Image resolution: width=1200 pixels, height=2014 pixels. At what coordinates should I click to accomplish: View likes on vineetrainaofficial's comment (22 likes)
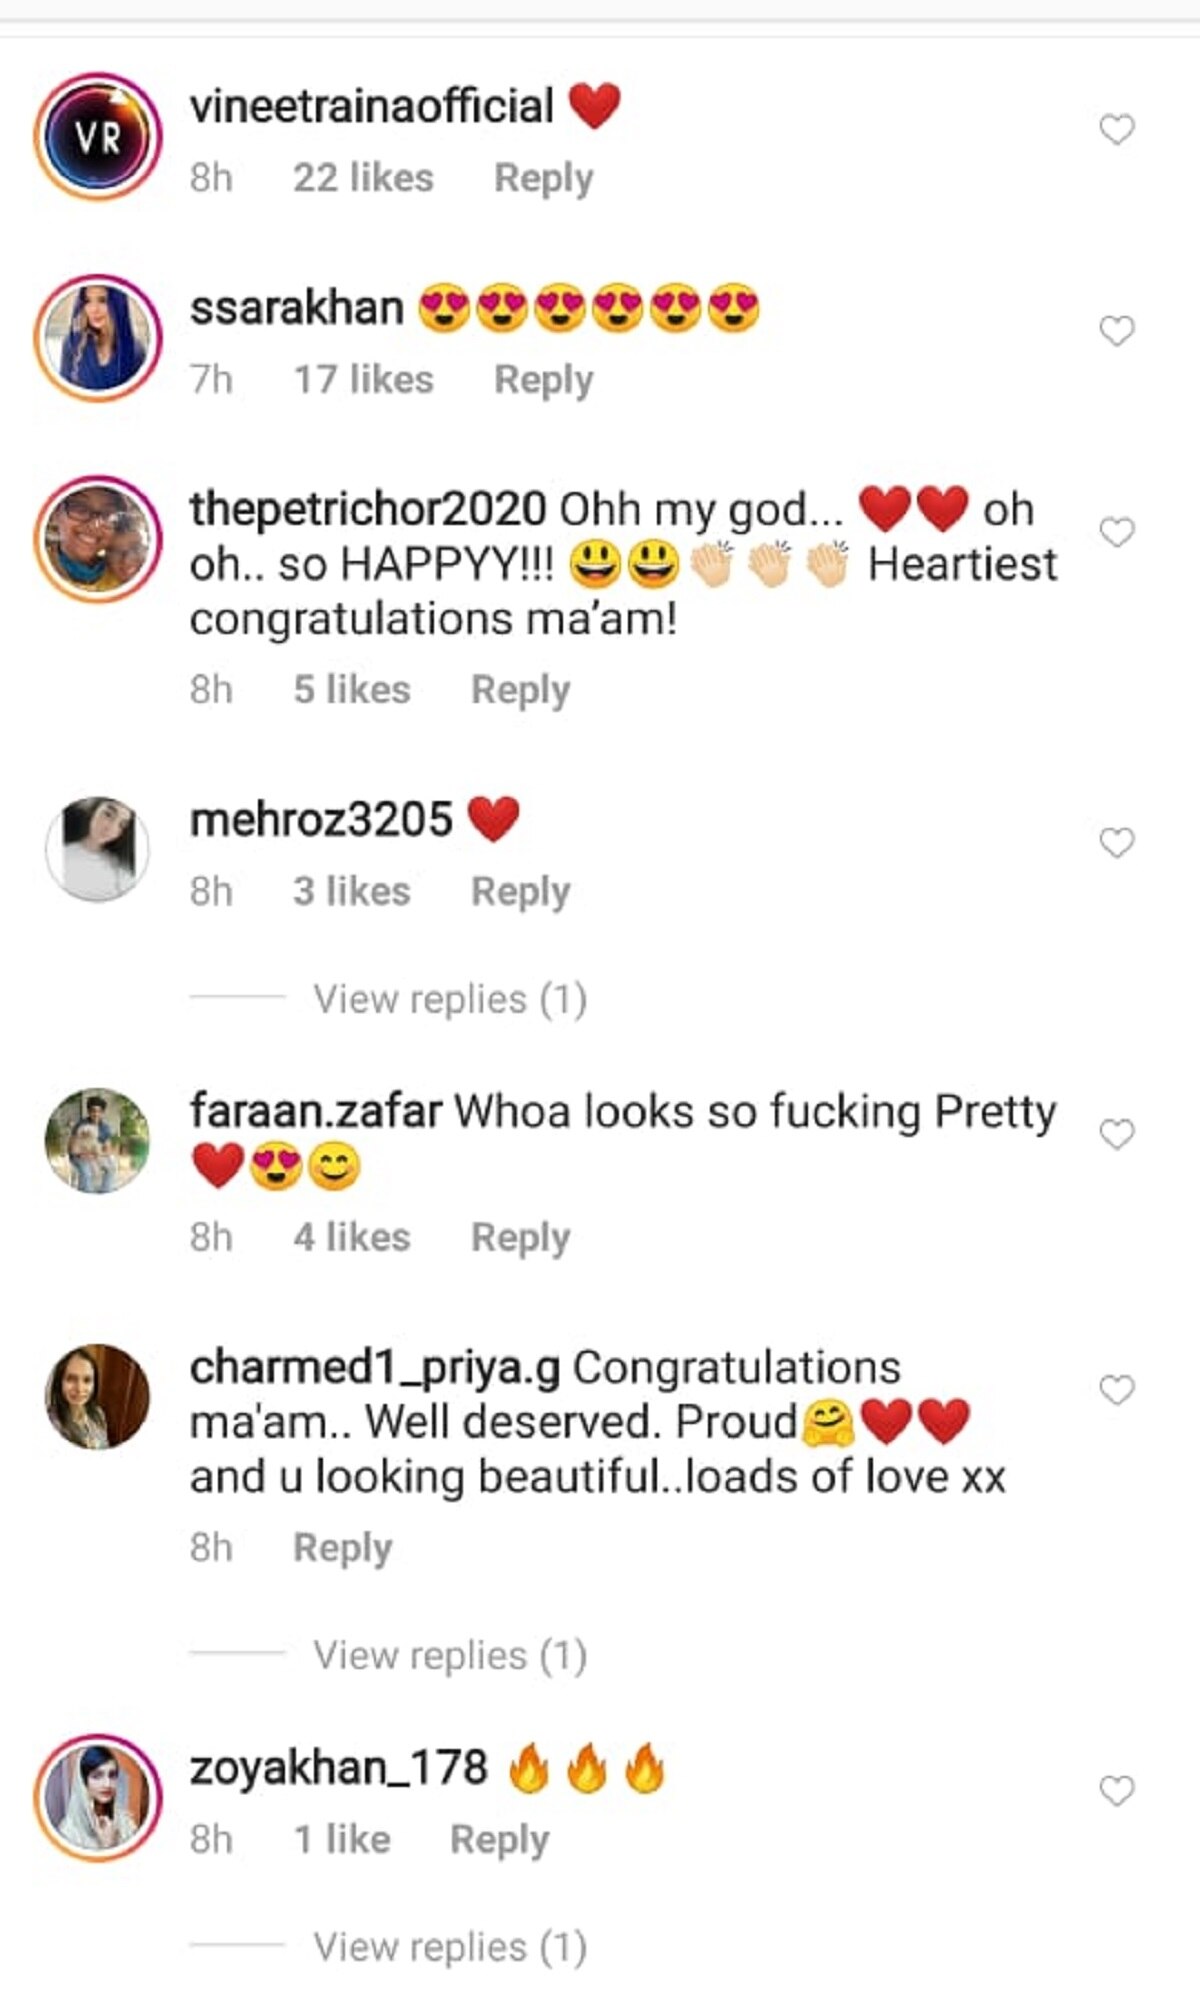[363, 178]
